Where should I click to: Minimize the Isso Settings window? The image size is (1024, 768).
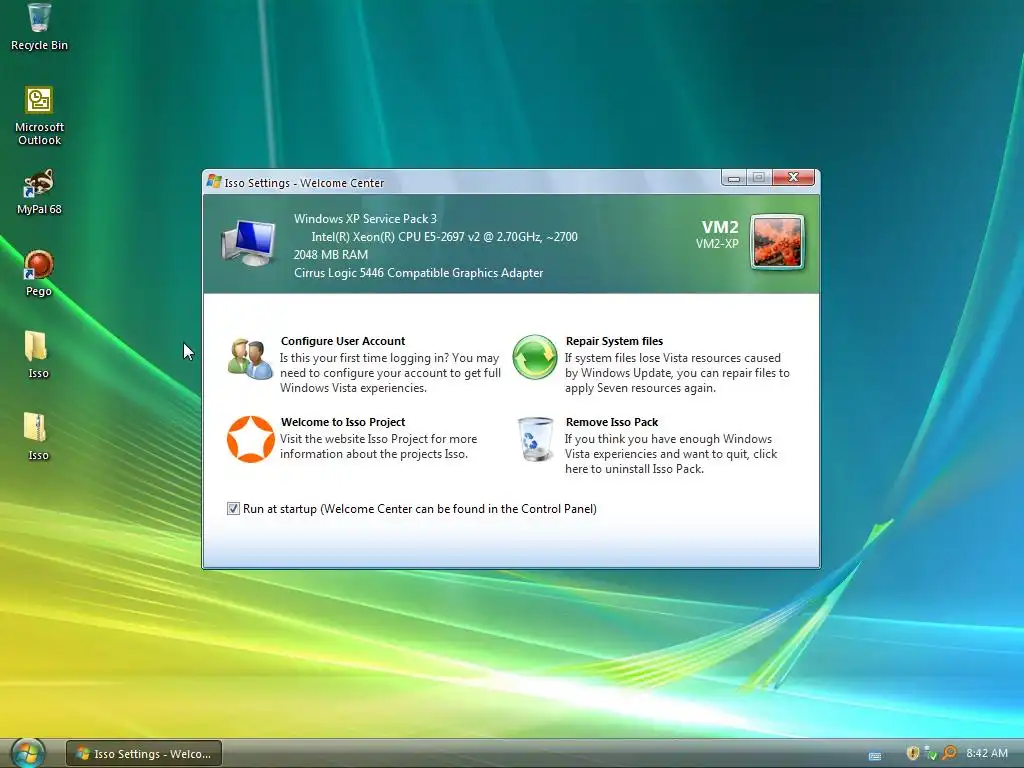[733, 178]
